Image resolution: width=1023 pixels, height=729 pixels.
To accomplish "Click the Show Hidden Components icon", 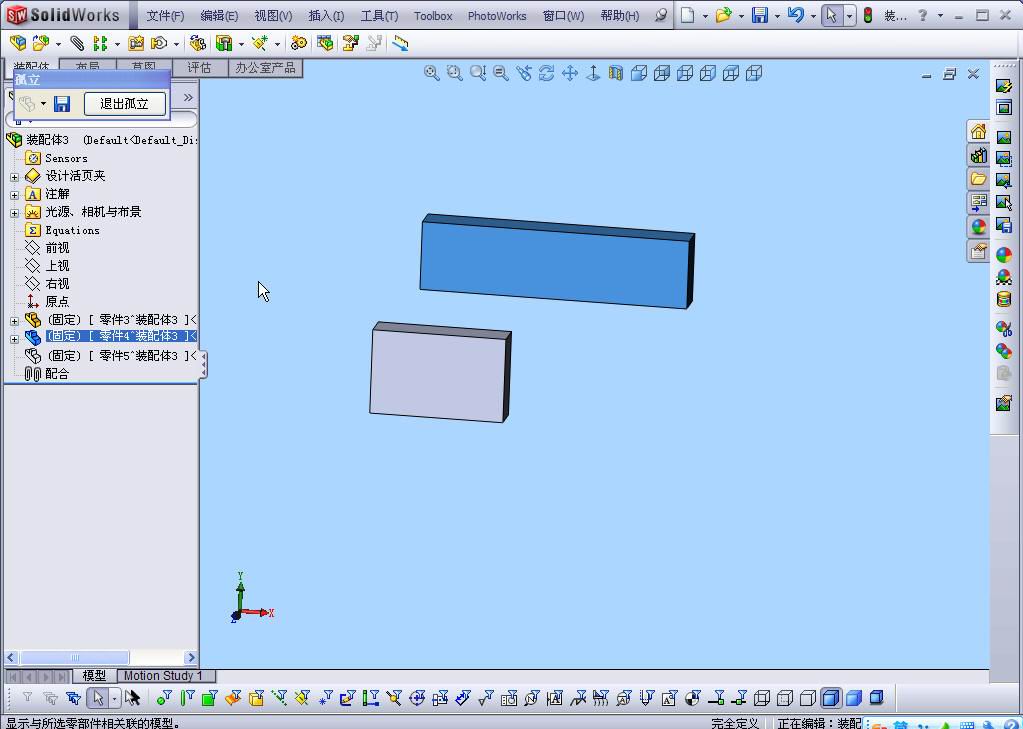I will [x=198, y=43].
